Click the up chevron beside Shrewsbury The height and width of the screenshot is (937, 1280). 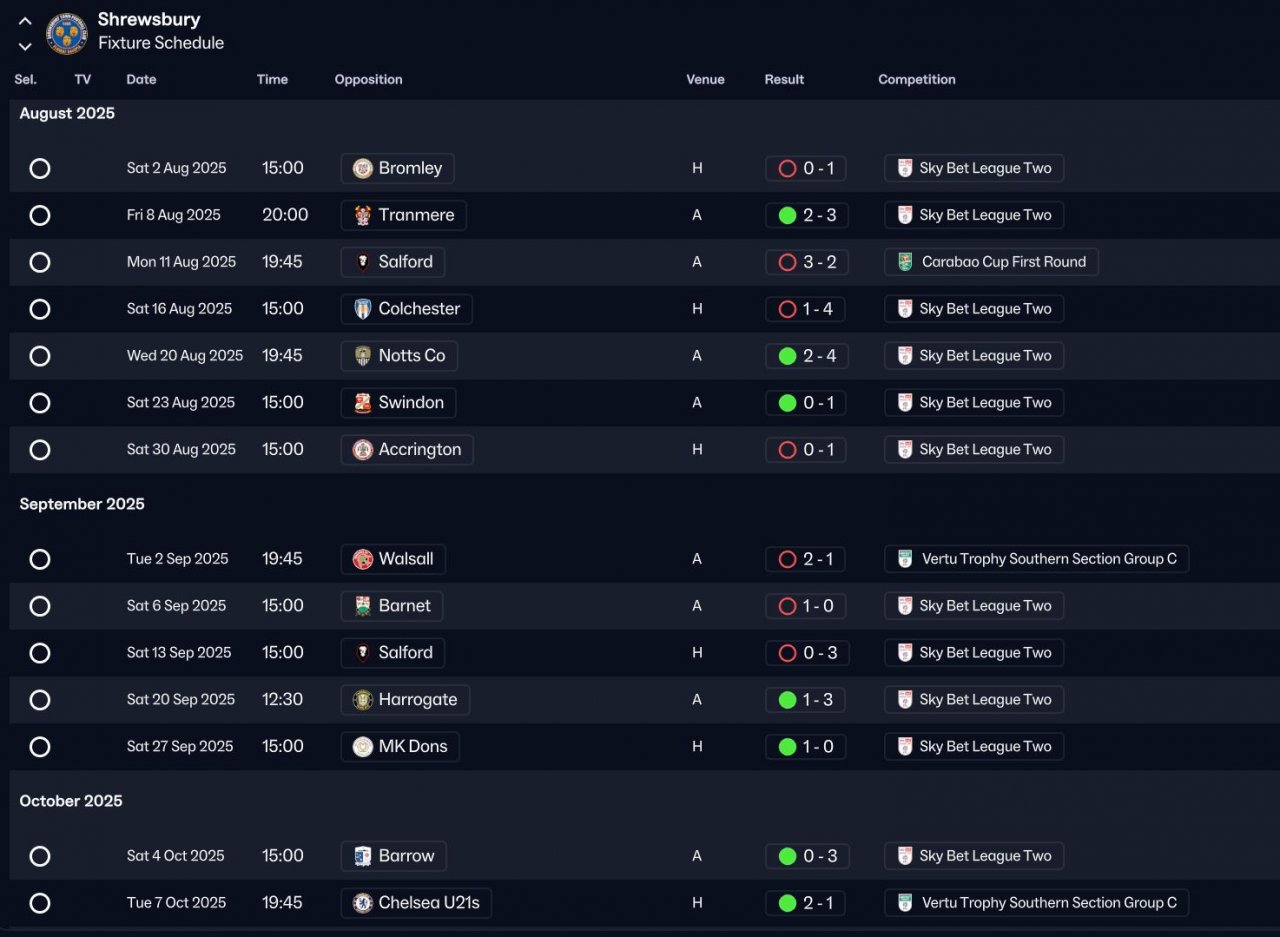25,21
